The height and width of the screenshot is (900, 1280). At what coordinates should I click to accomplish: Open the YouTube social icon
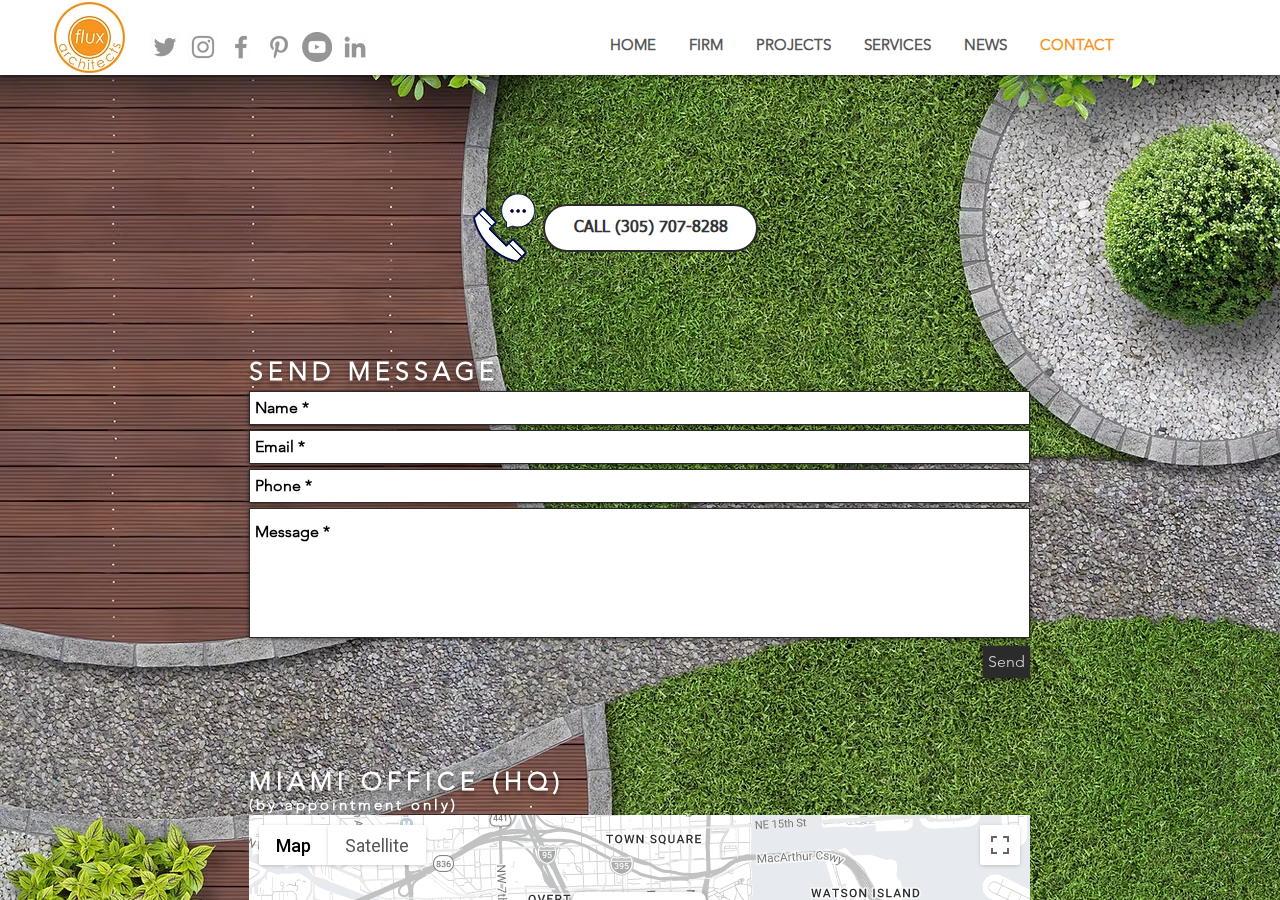tap(317, 47)
